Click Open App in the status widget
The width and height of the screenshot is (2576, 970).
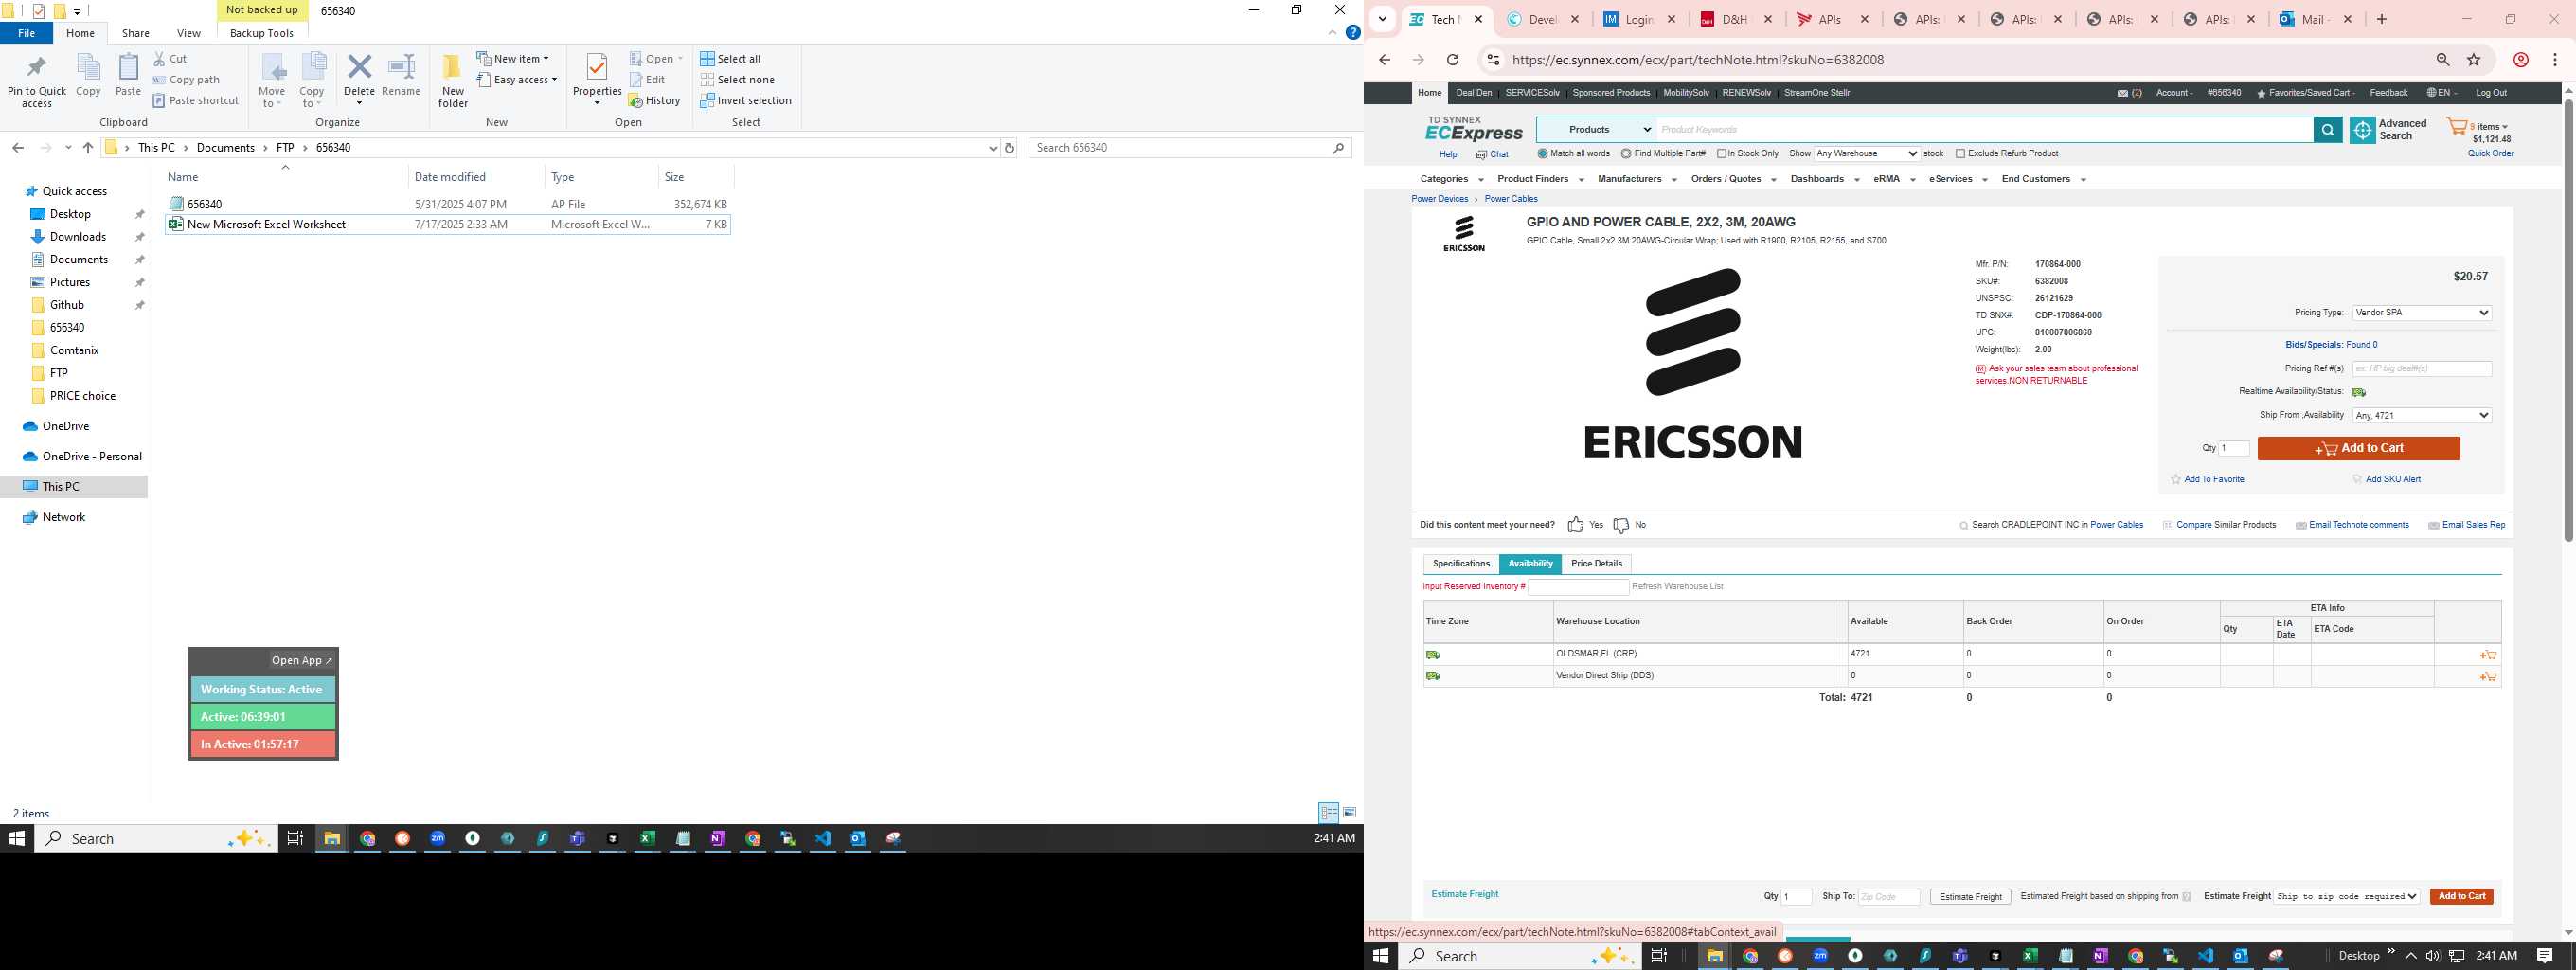(x=302, y=660)
